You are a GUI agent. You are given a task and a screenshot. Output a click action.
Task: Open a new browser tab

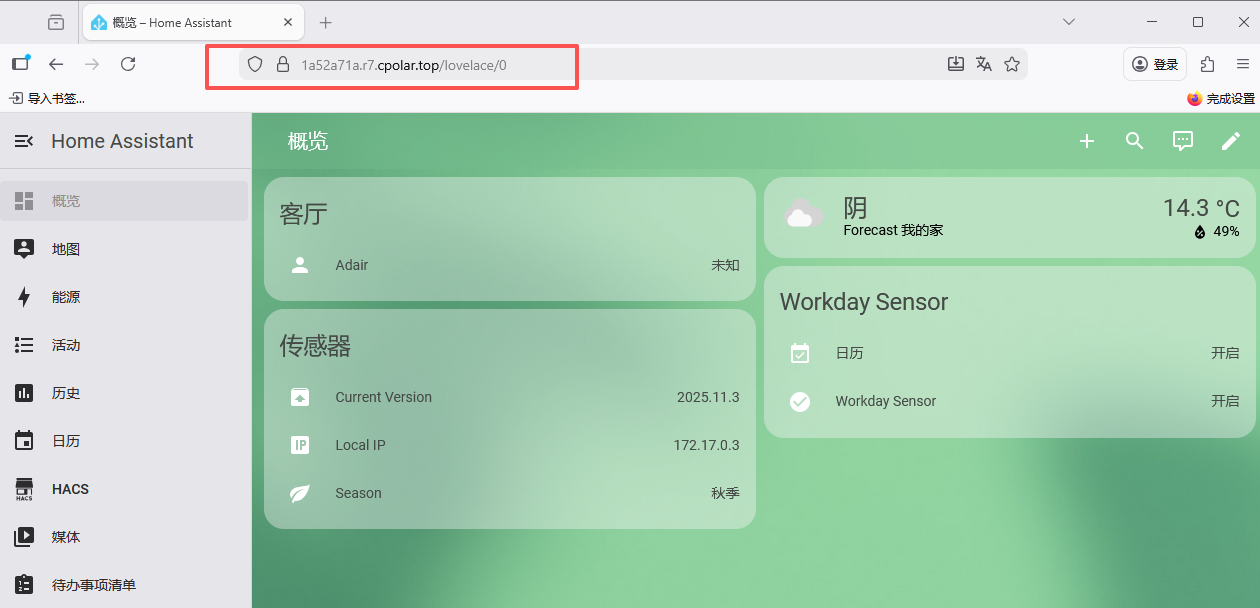click(325, 23)
